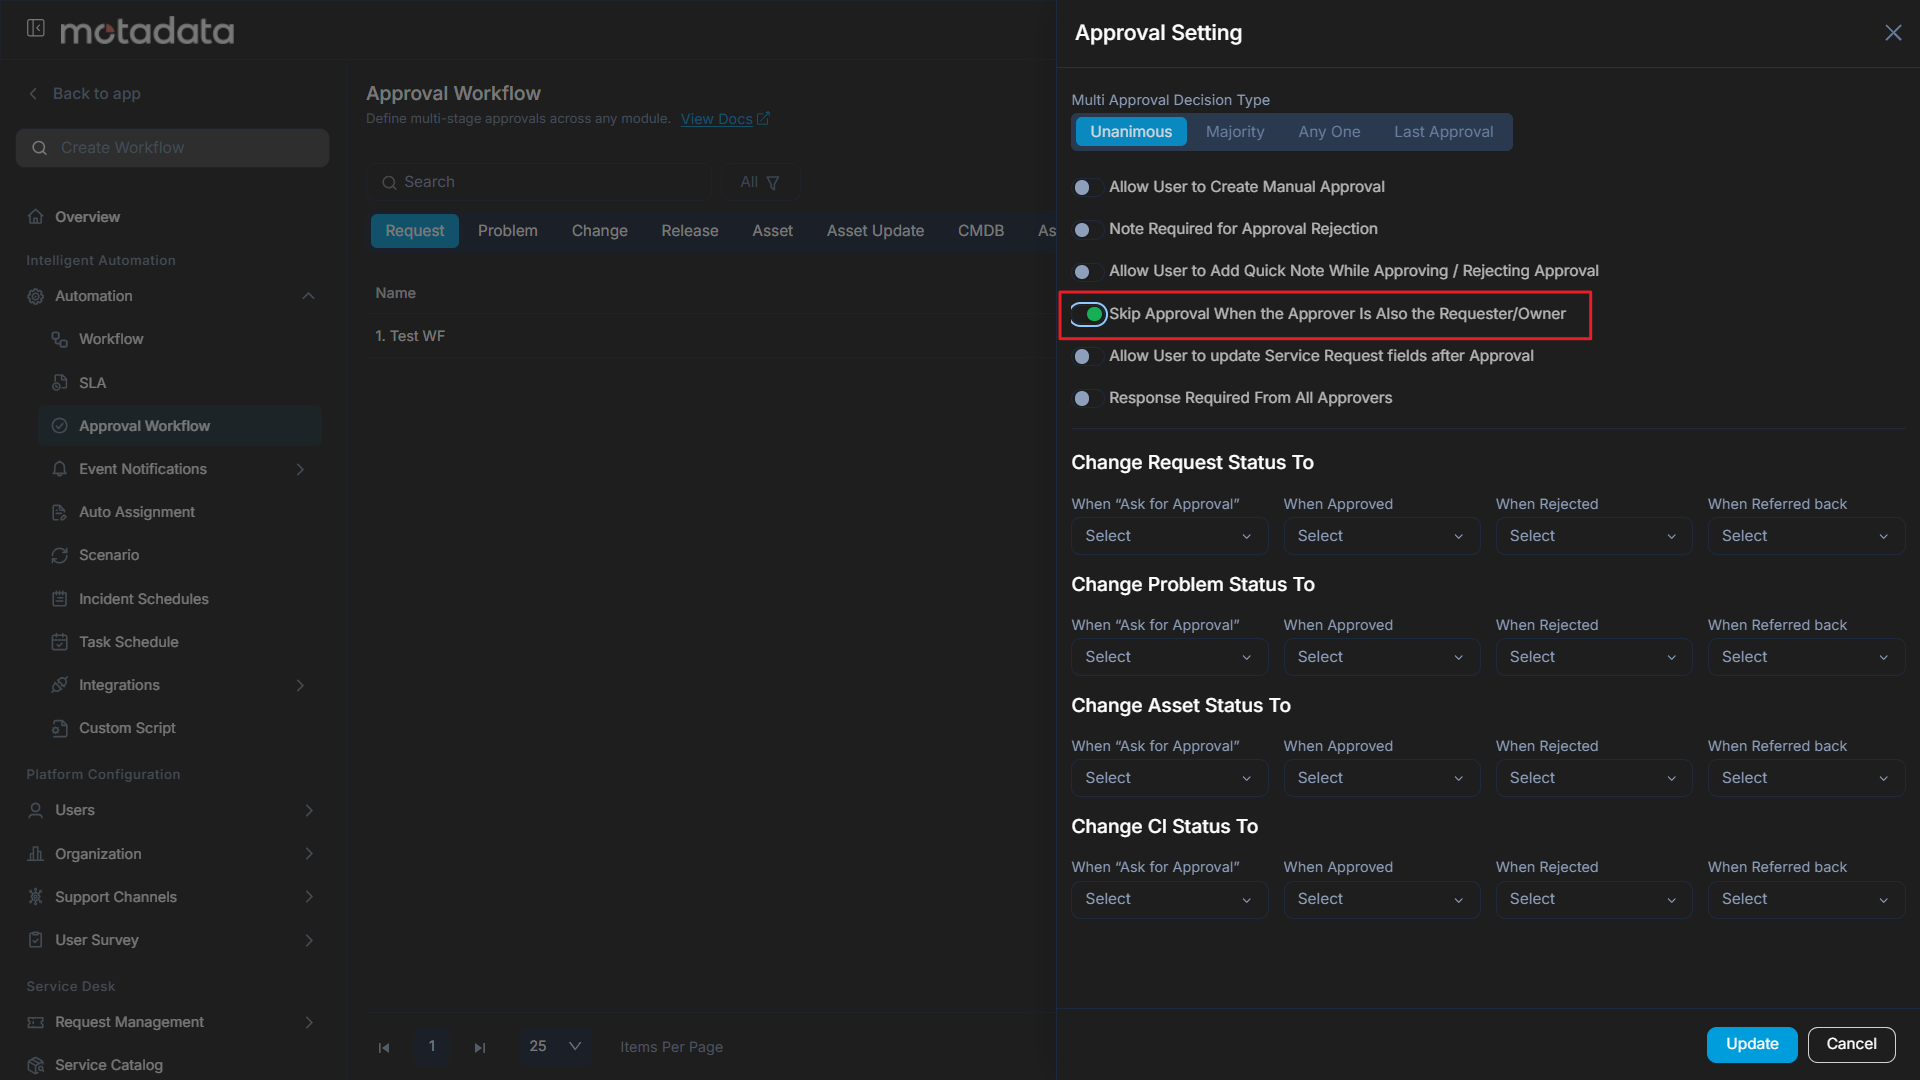Enable Allow User to Create Manual Approval

(1087, 187)
